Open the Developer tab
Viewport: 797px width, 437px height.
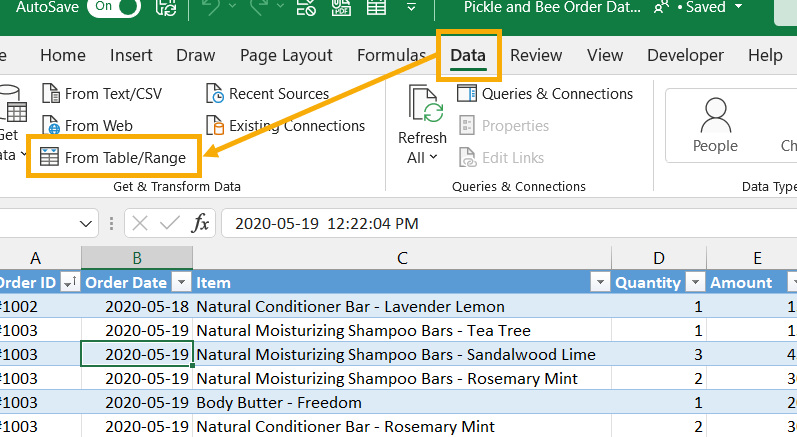(685, 55)
